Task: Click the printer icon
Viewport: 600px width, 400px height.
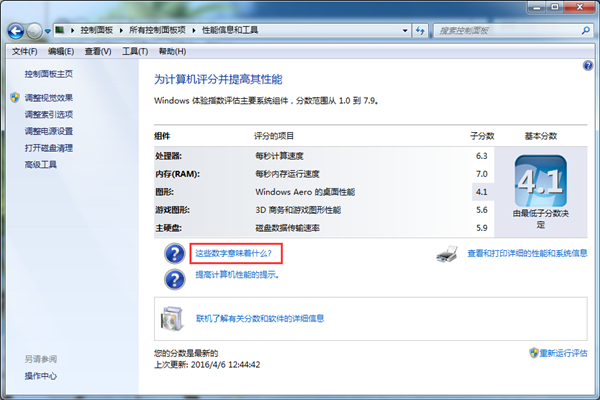Action: coord(447,254)
